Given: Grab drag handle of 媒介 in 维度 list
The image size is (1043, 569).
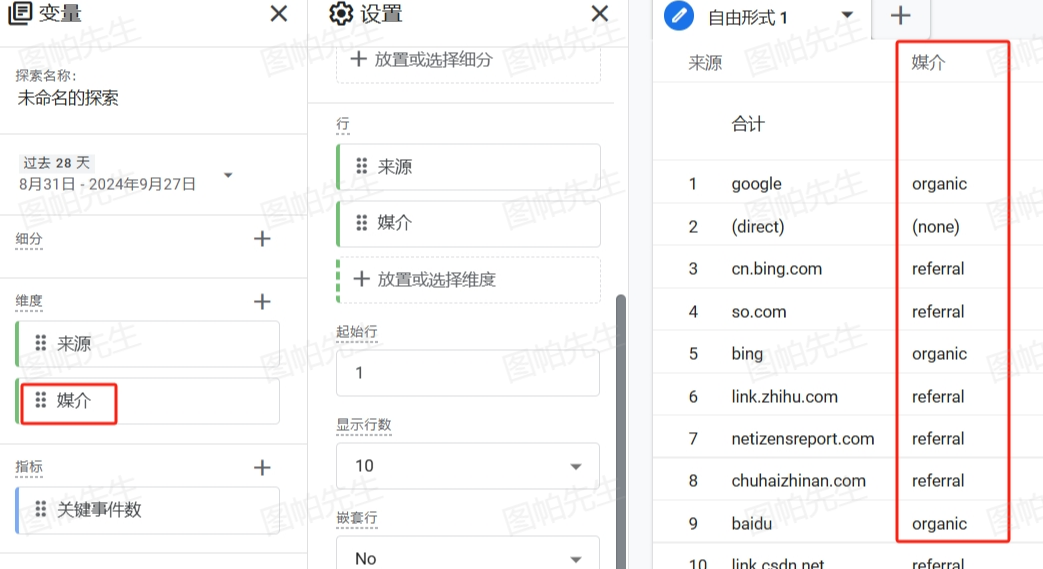Looking at the screenshot, I should pos(41,400).
